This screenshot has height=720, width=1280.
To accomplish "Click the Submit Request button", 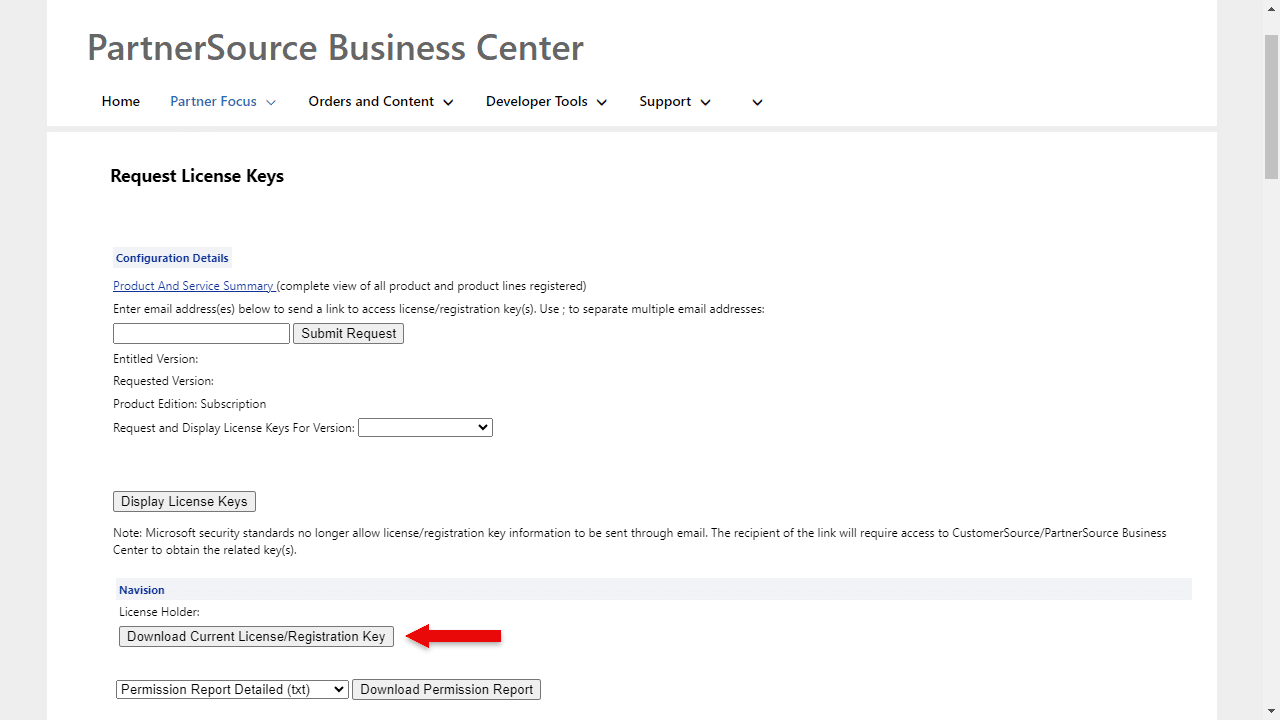I will (x=348, y=333).
